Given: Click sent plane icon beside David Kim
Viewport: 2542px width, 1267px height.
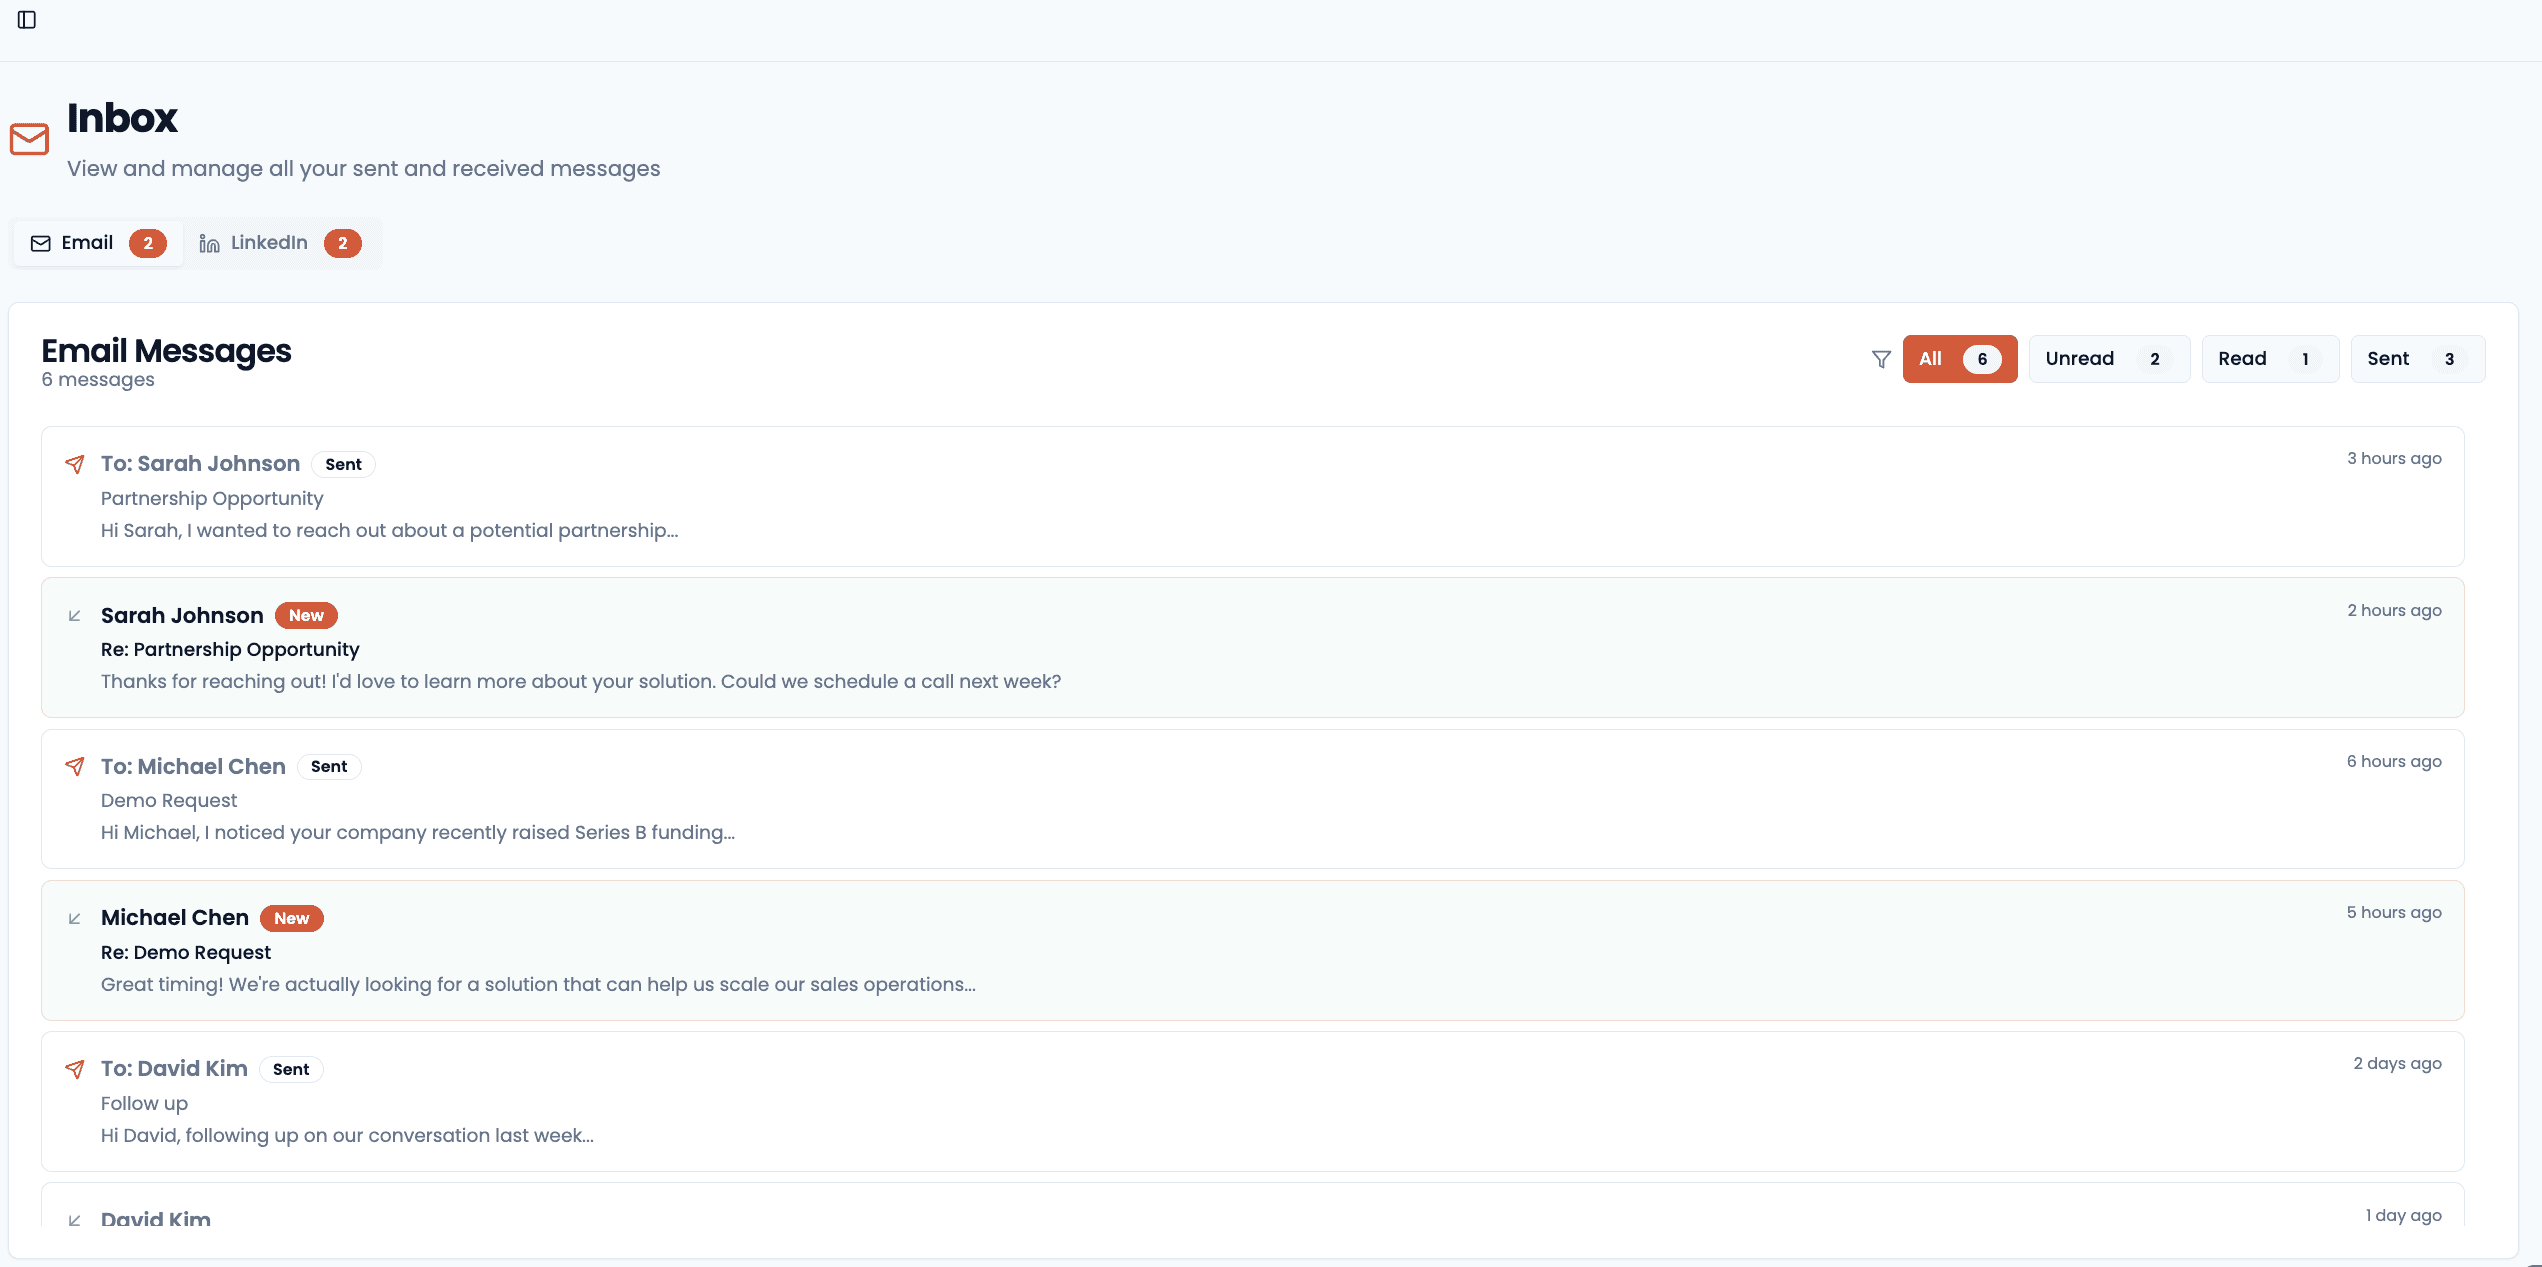Looking at the screenshot, I should (x=75, y=1069).
